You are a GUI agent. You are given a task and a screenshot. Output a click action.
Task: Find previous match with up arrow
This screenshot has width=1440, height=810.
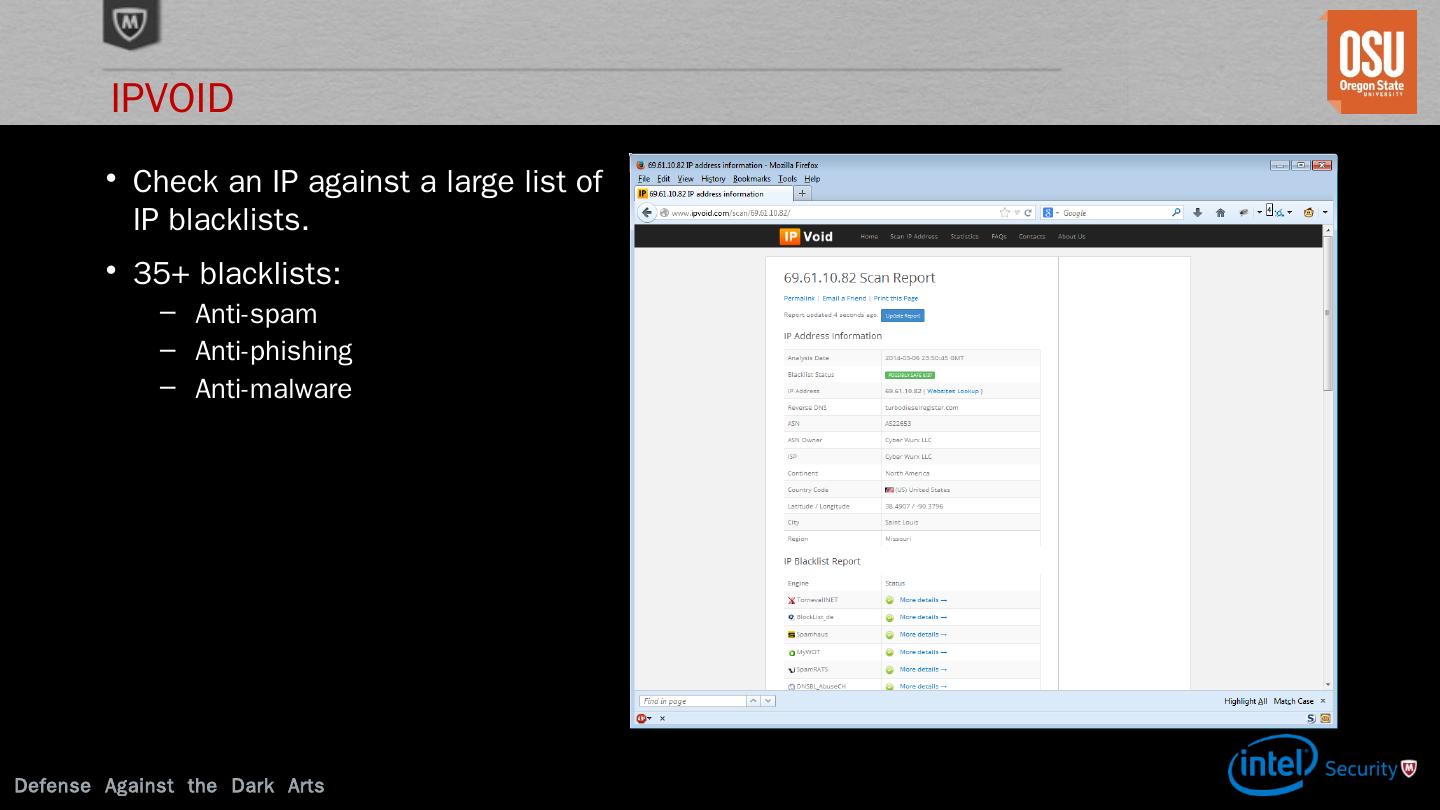pyautogui.click(x=754, y=701)
